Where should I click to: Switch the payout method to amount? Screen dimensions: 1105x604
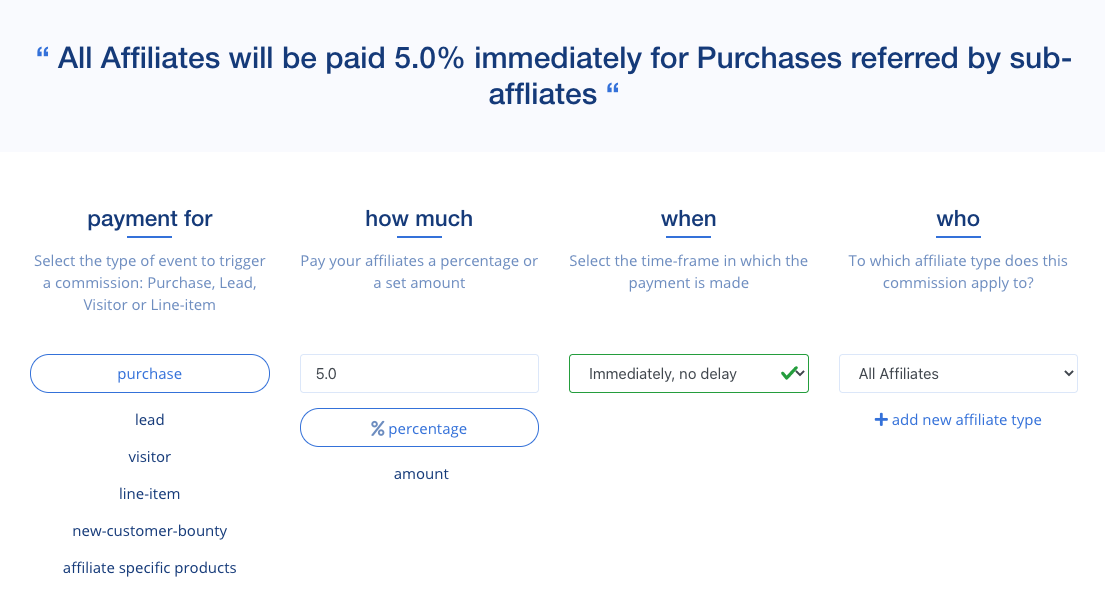(420, 473)
